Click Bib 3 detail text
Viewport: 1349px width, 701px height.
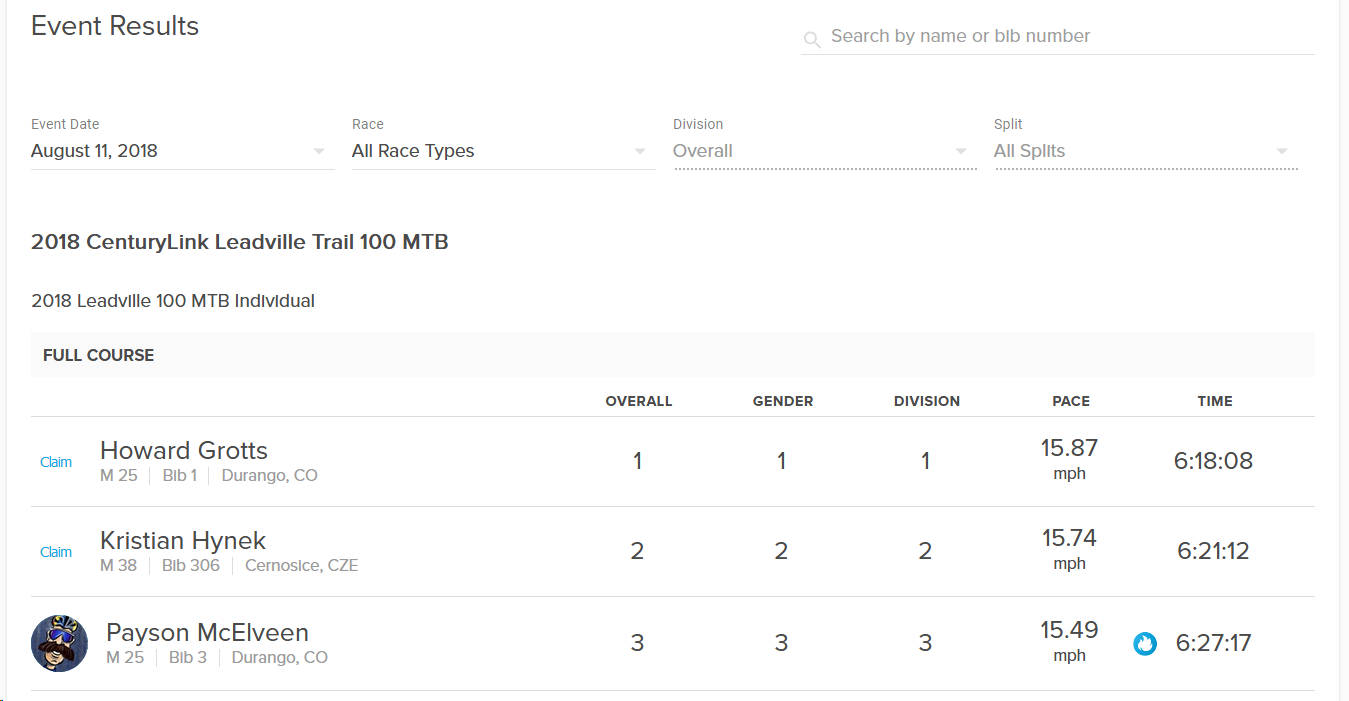(188, 658)
